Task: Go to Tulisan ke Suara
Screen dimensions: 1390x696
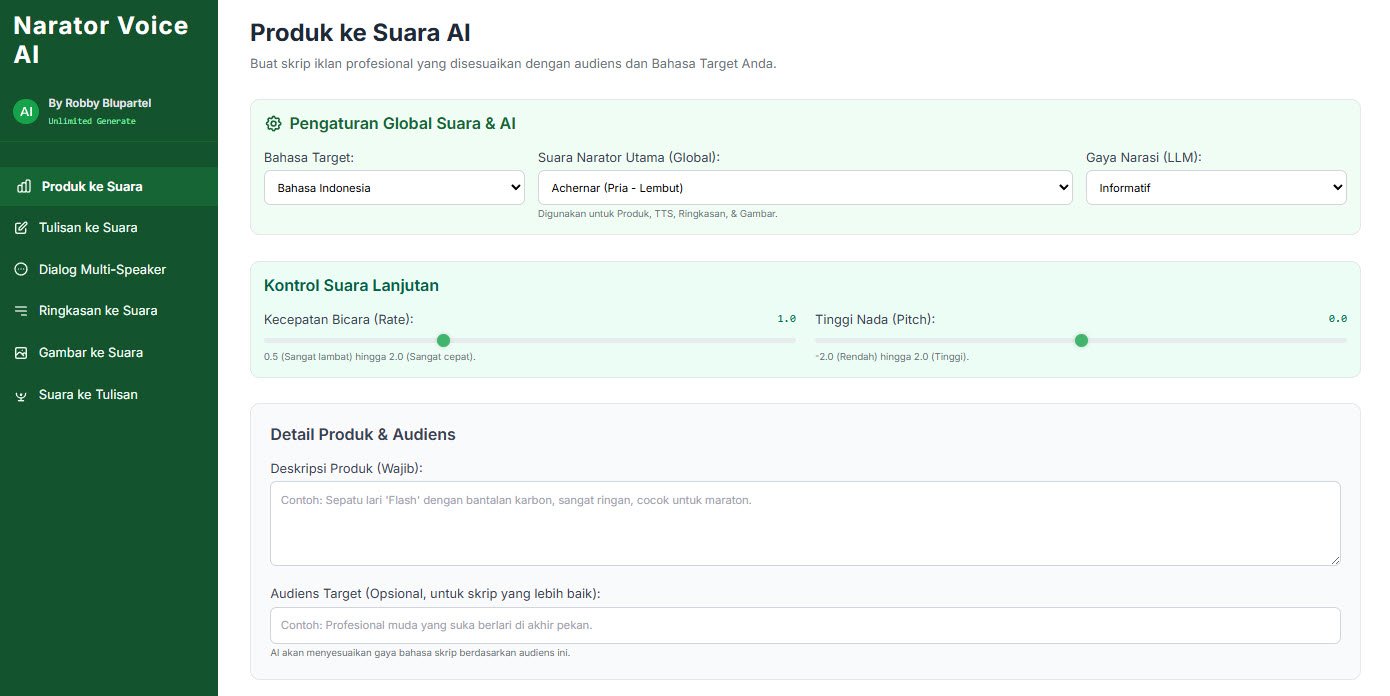Action: (109, 228)
